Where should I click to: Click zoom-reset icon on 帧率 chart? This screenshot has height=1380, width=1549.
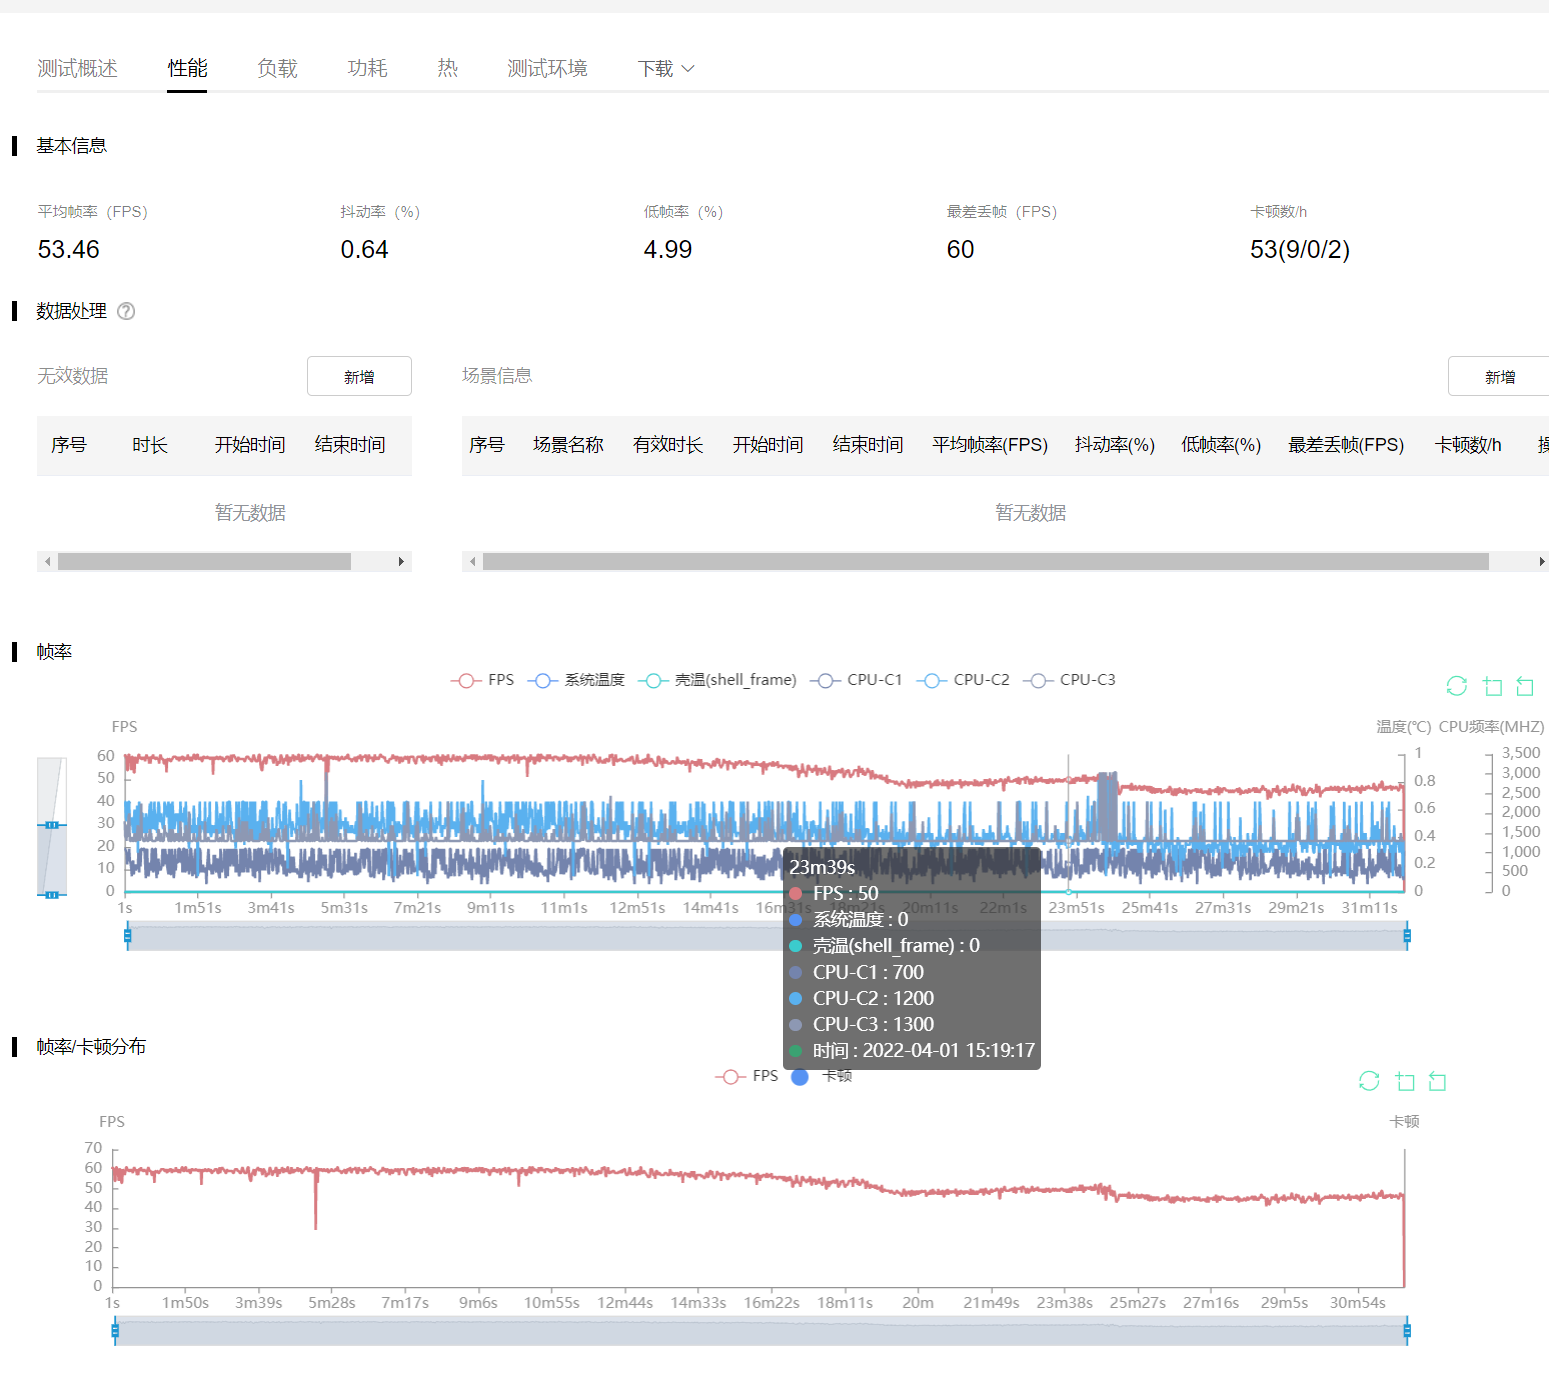(x=1525, y=686)
